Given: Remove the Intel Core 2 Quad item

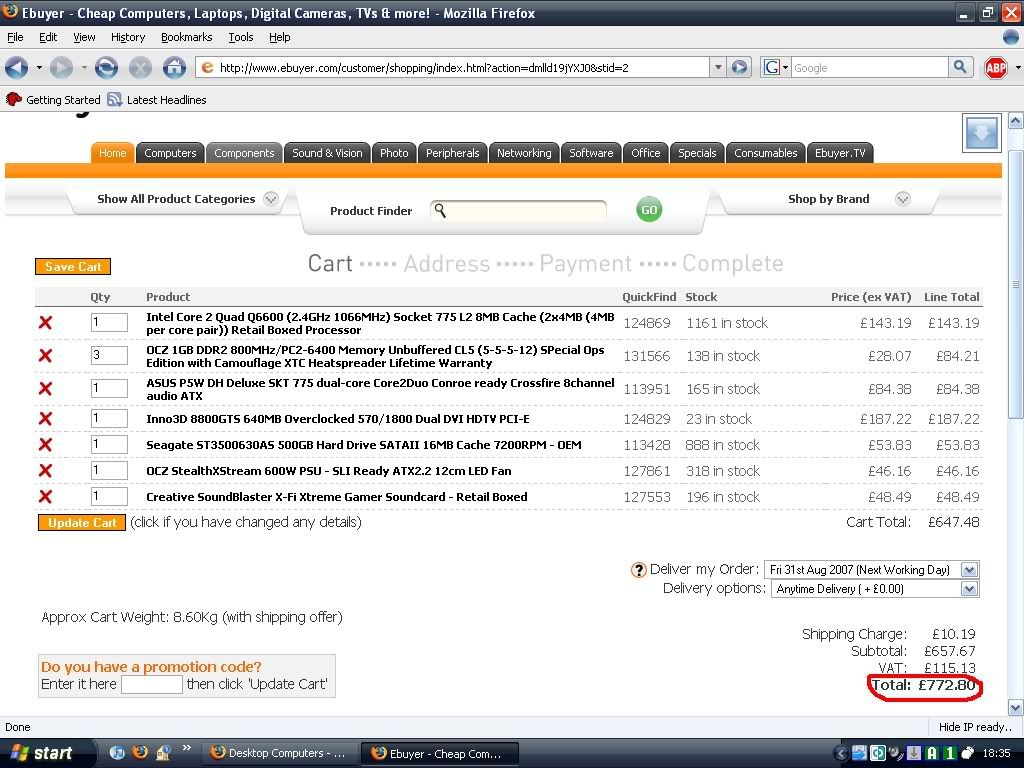Looking at the screenshot, I should click(x=45, y=323).
